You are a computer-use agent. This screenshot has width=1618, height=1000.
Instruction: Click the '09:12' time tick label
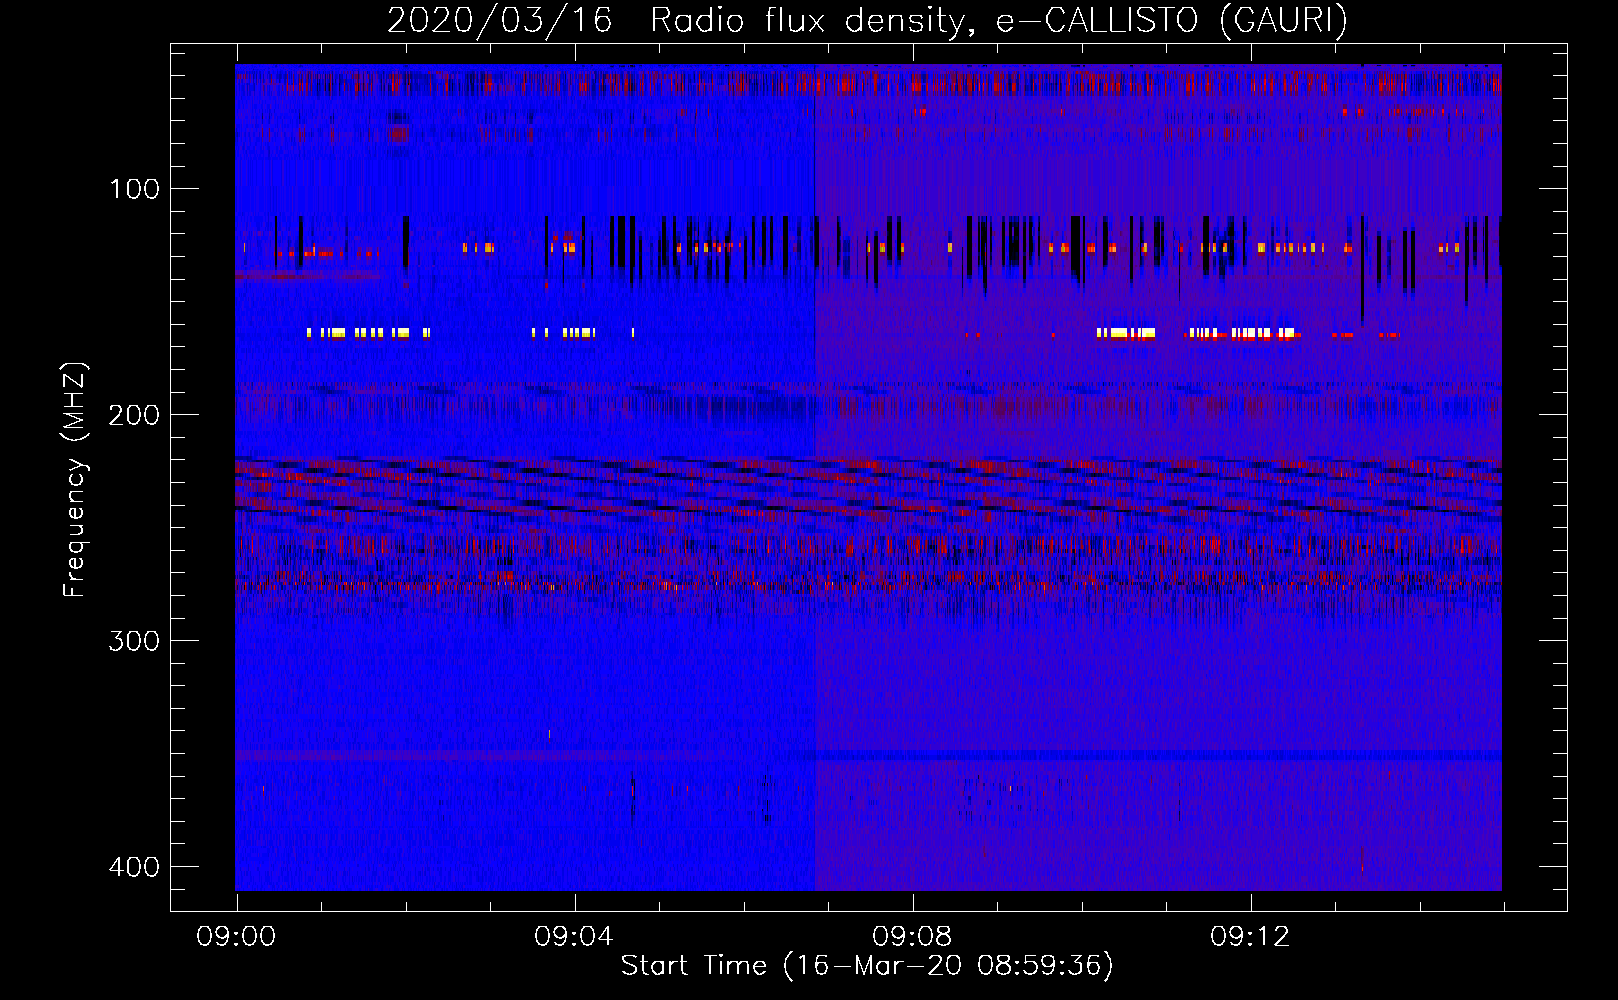click(1250, 937)
